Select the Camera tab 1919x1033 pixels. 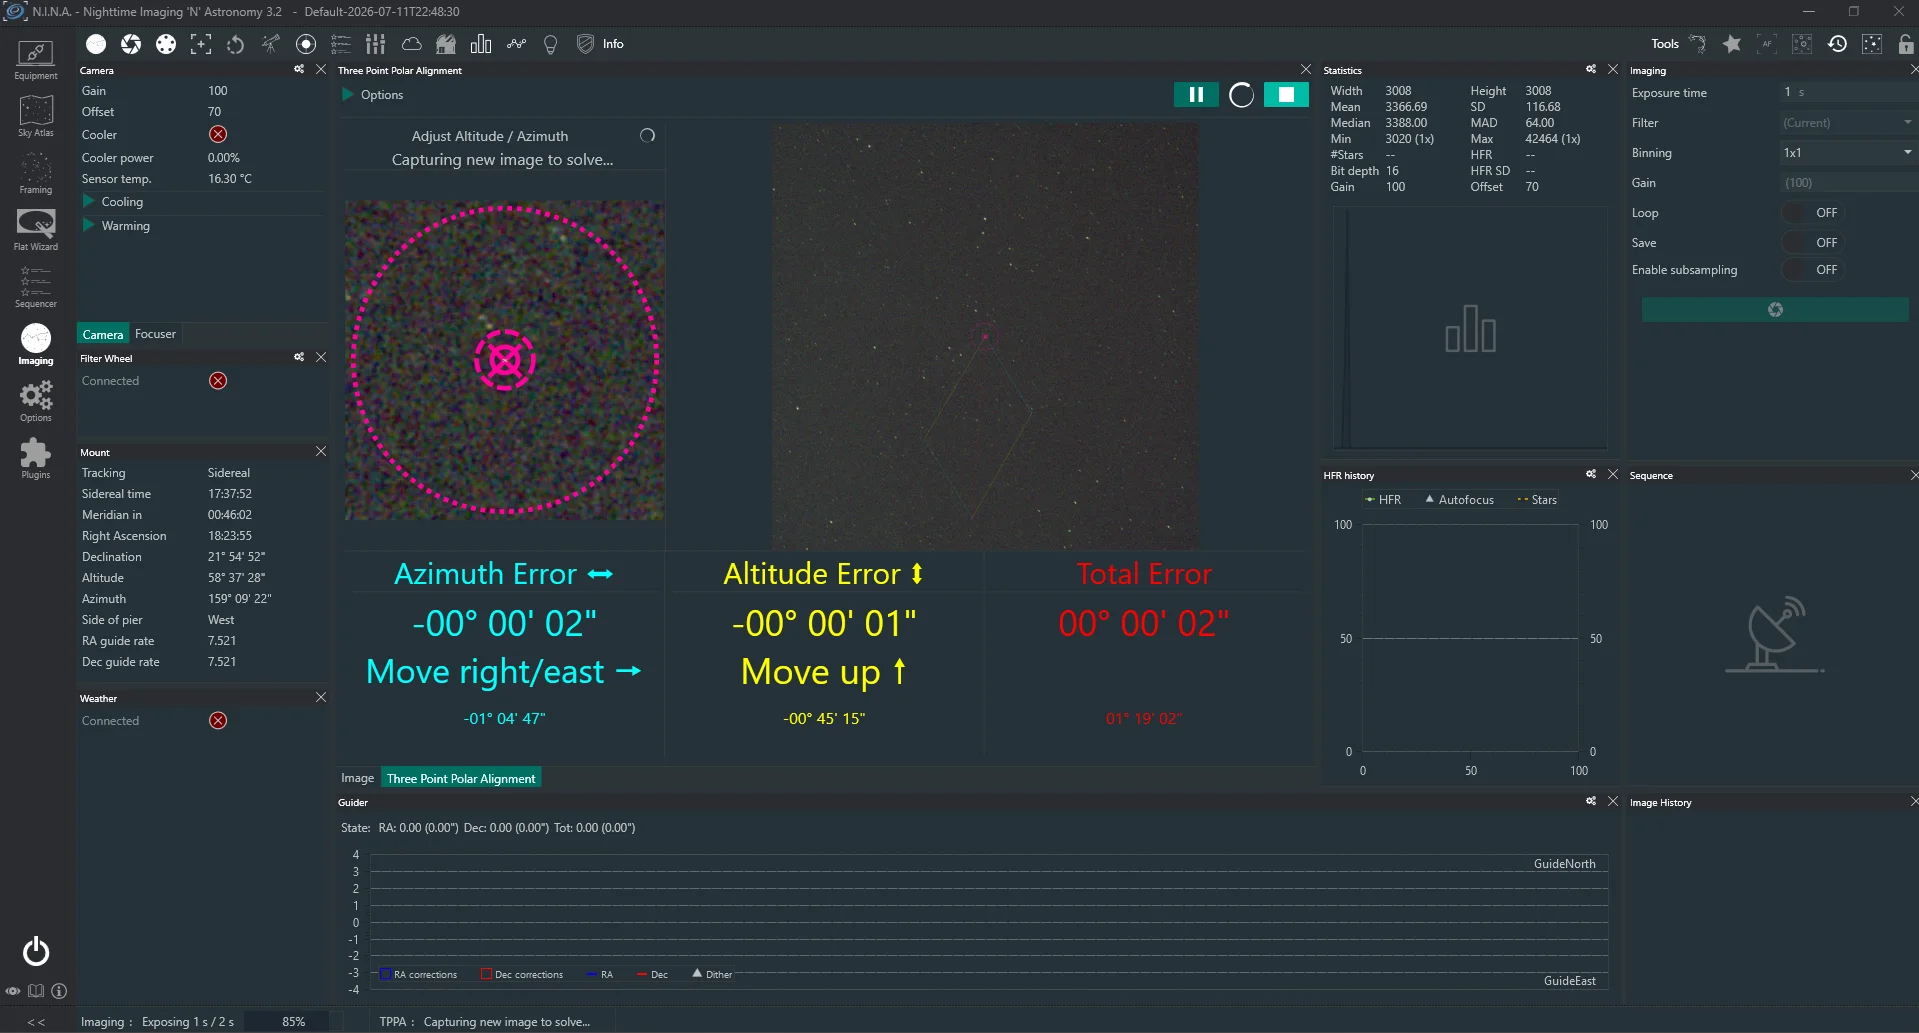click(103, 334)
